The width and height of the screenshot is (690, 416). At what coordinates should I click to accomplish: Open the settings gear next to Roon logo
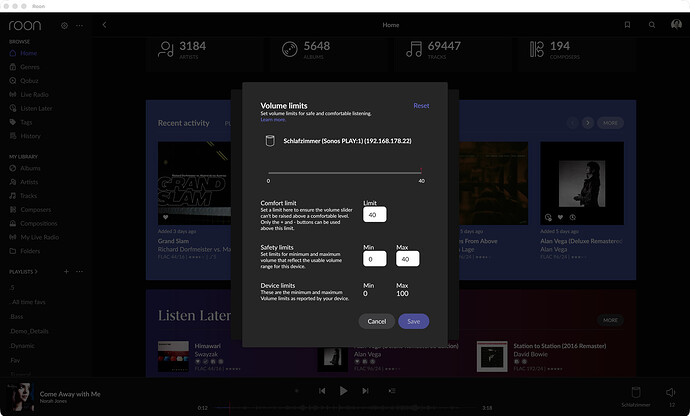pos(64,26)
